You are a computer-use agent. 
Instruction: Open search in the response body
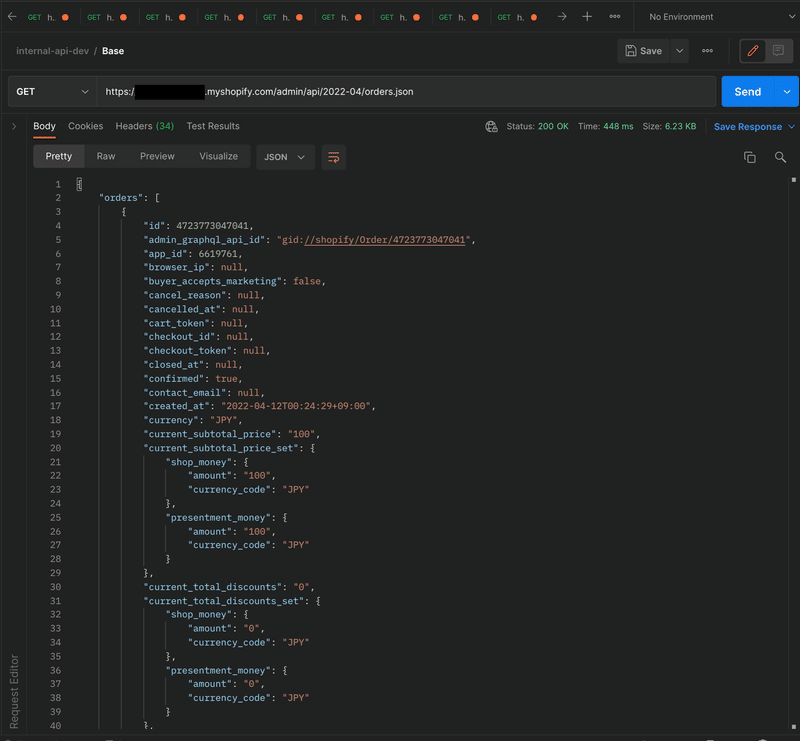780,157
